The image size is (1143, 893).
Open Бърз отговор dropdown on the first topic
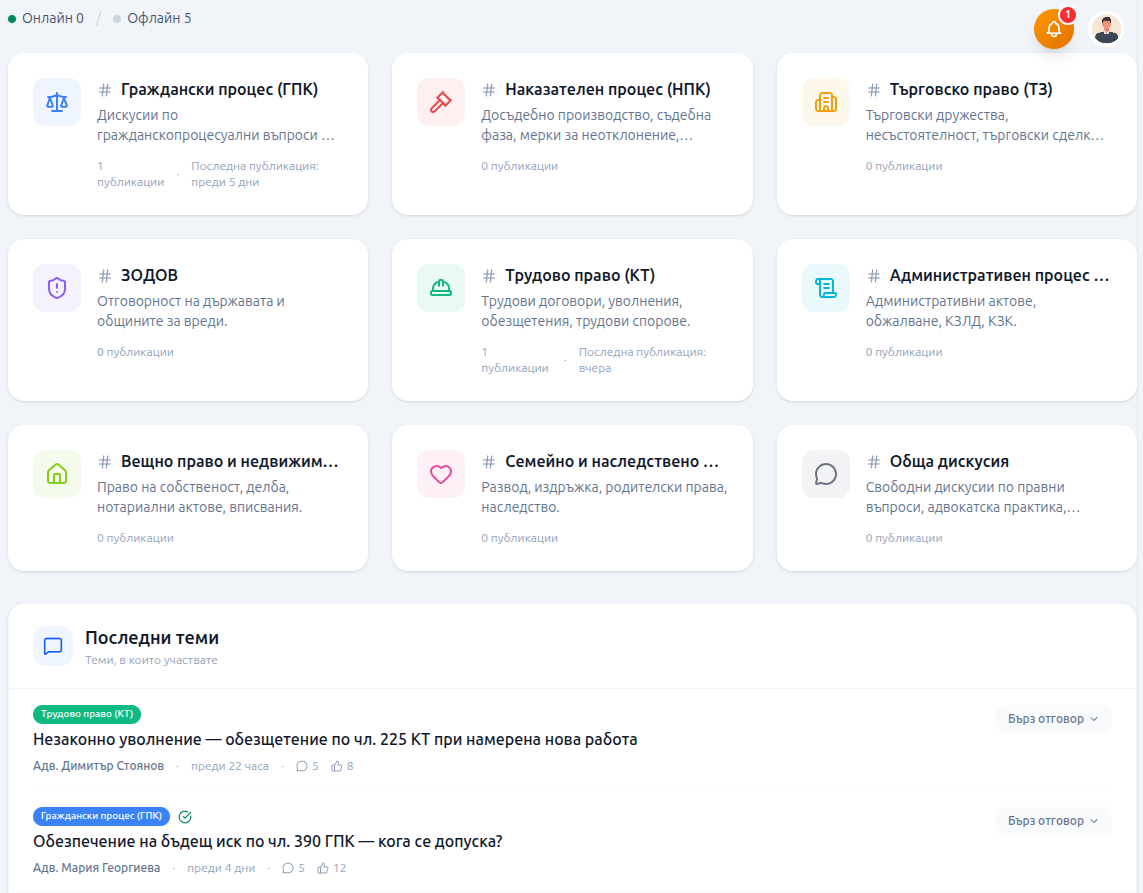(1053, 718)
